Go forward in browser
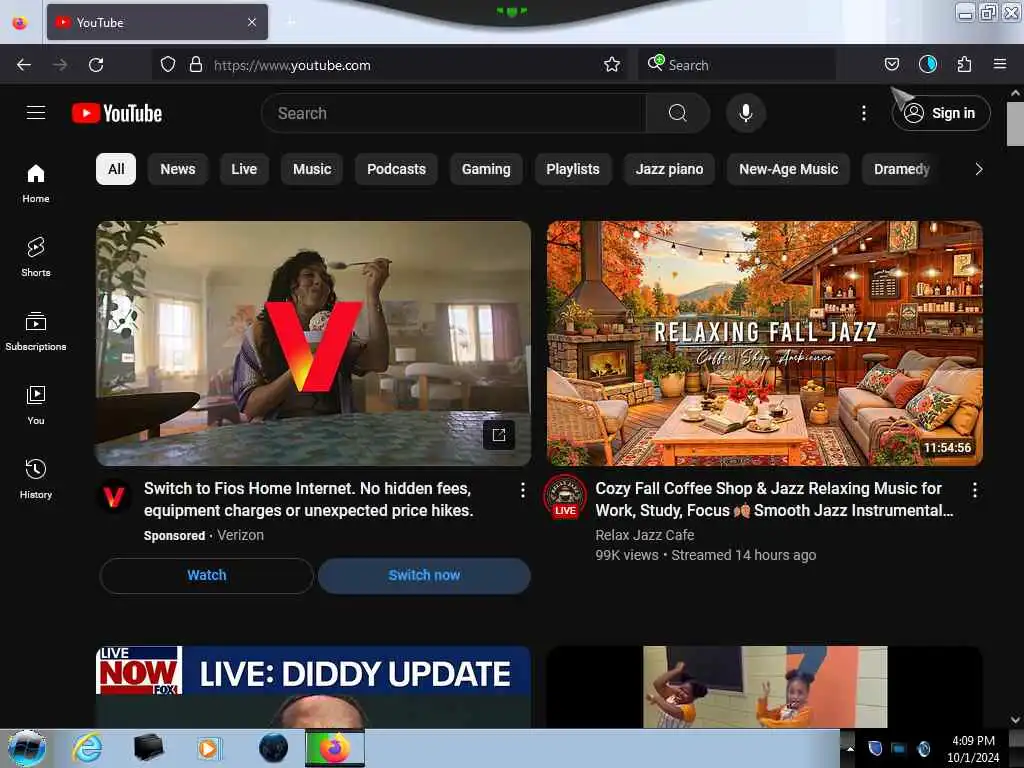 (60, 65)
